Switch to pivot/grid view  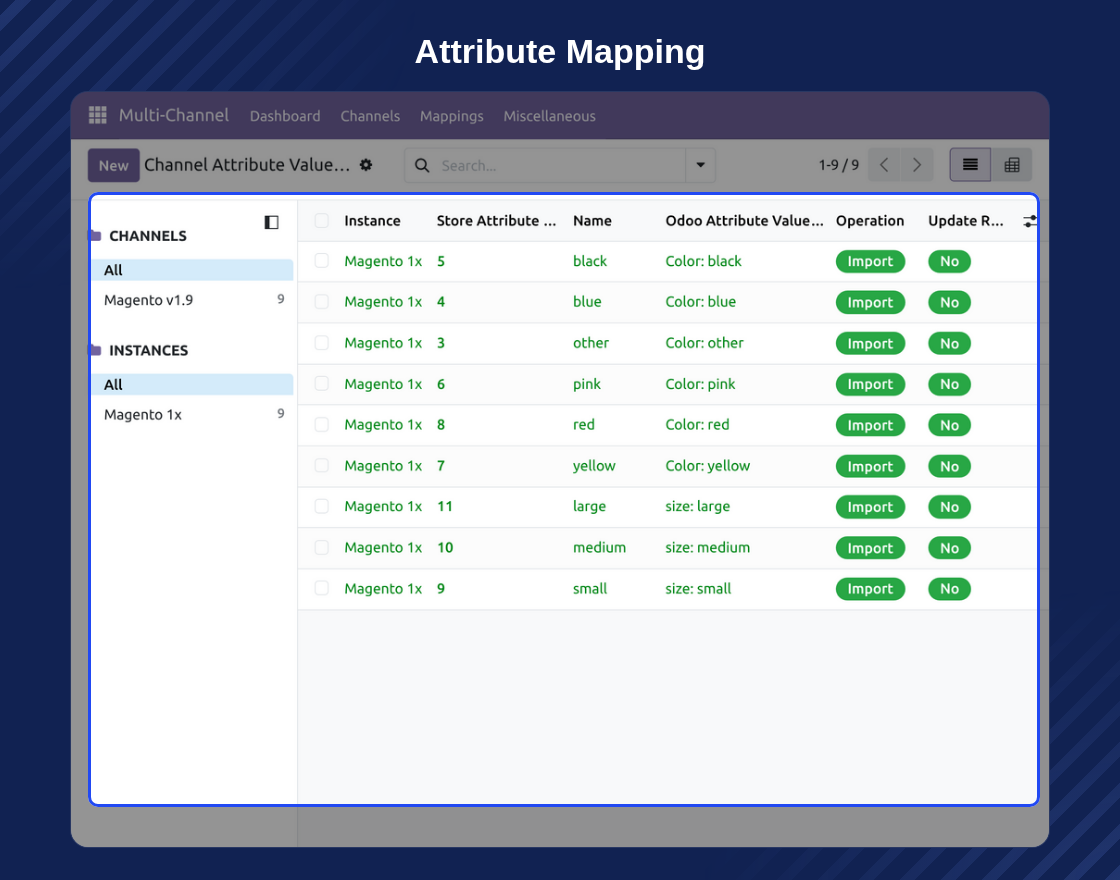1011,165
